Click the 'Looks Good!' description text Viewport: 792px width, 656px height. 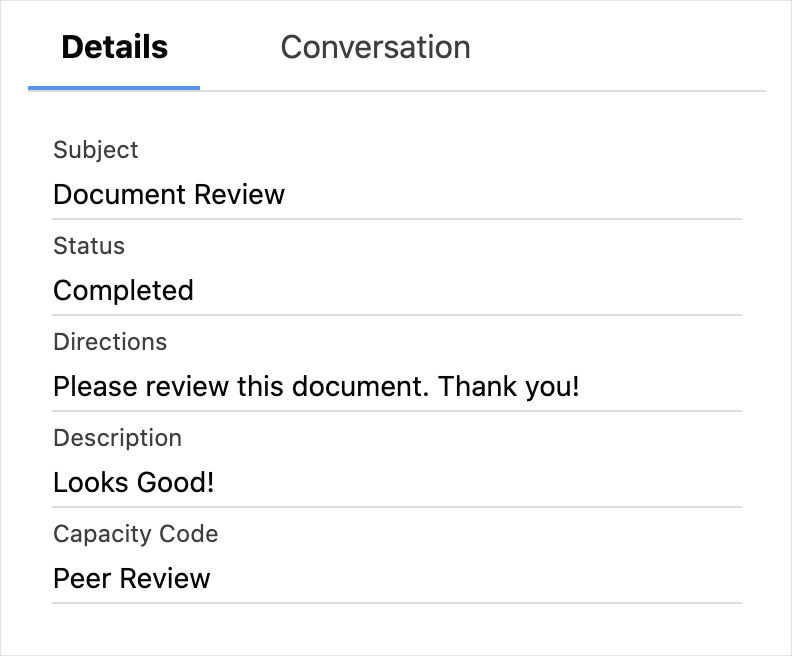coord(133,482)
